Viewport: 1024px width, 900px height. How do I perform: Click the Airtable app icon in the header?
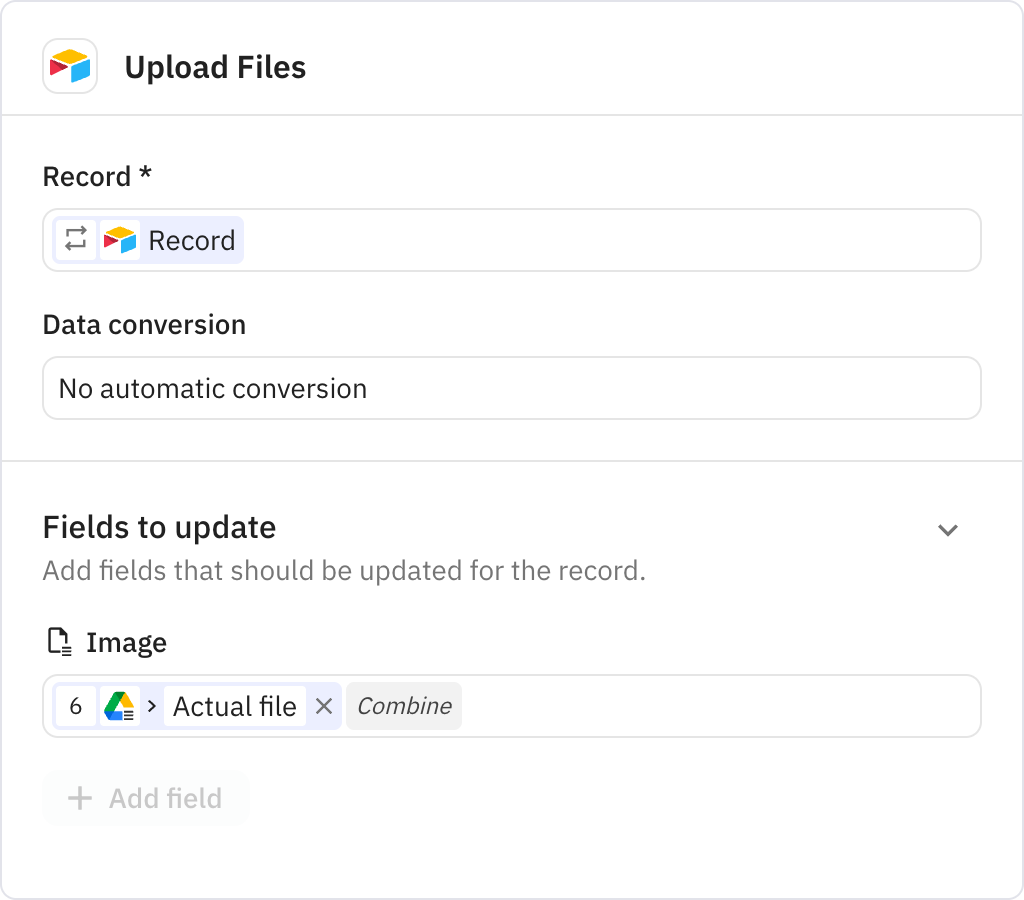click(x=70, y=67)
